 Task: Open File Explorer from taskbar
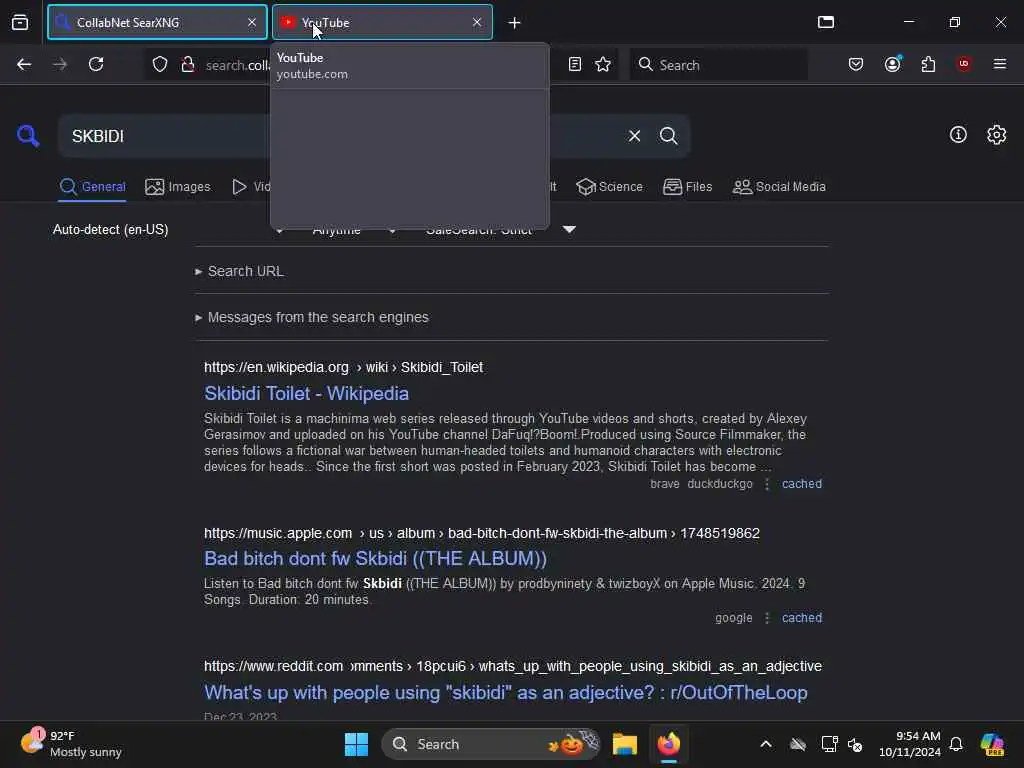click(624, 744)
